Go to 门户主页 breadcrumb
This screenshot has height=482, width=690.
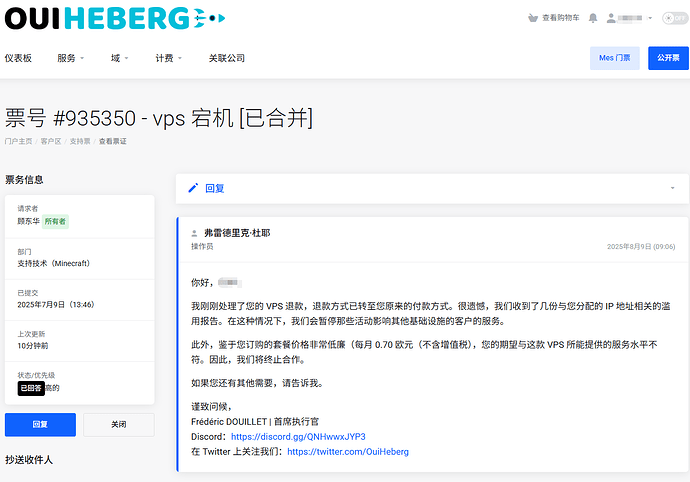click(x=18, y=141)
